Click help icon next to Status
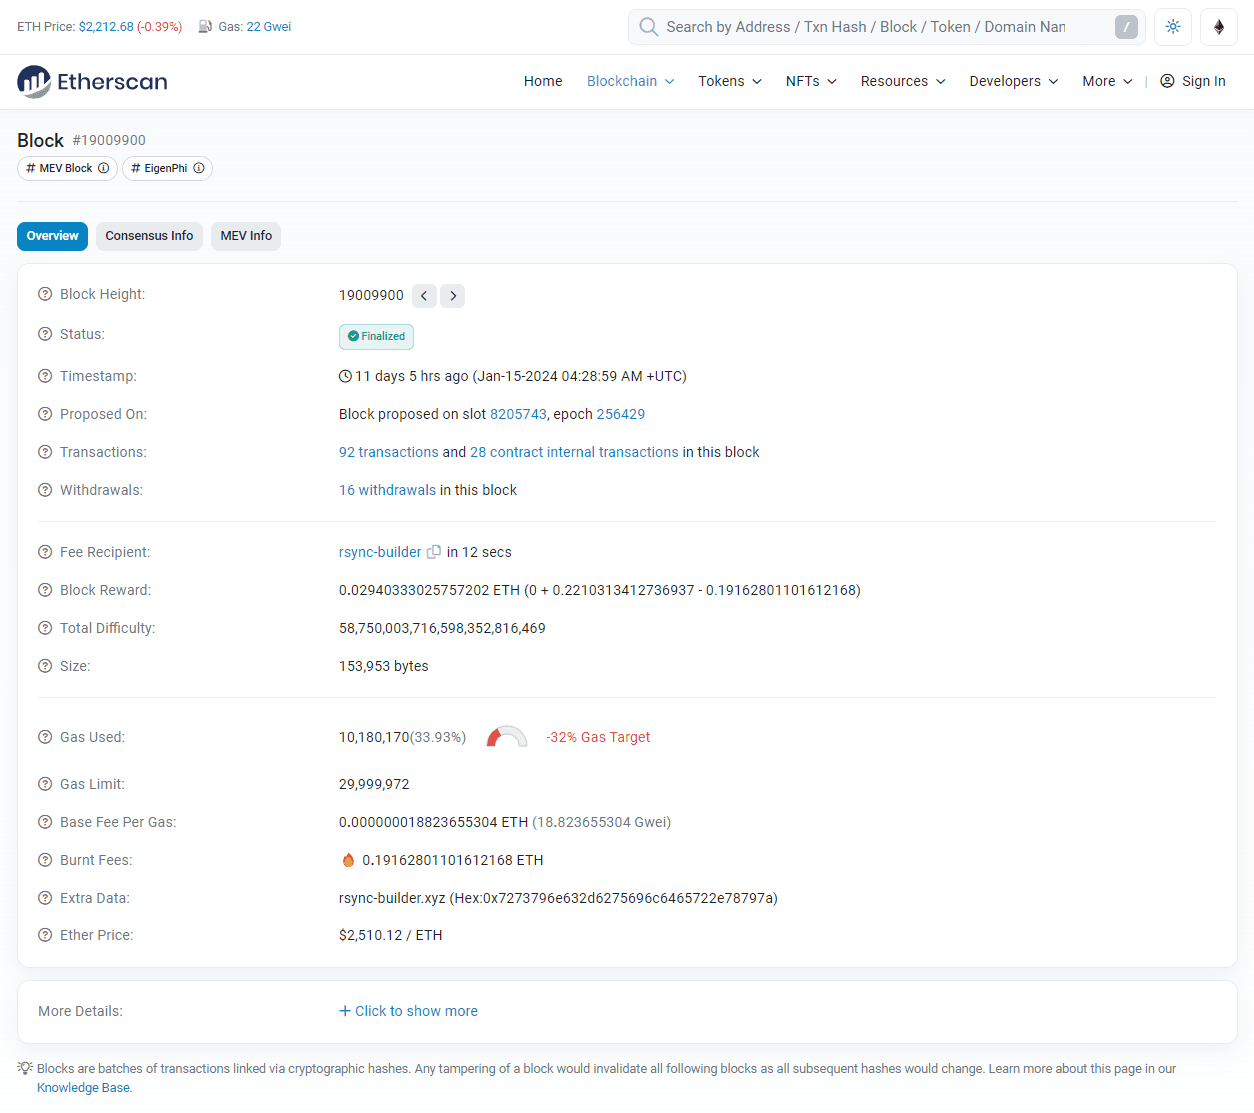Screen dimensions: 1254x1113 pos(45,334)
